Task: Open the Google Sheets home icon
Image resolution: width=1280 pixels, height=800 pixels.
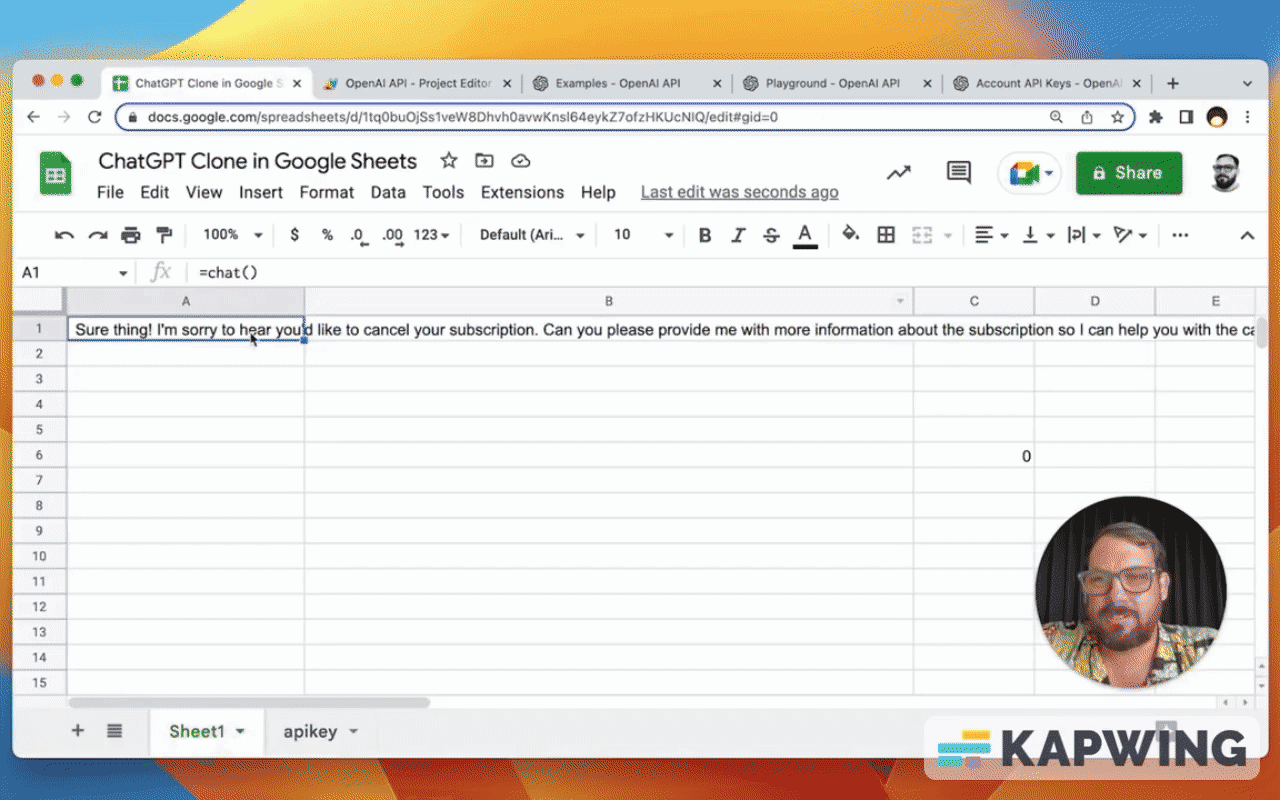Action: [x=55, y=174]
